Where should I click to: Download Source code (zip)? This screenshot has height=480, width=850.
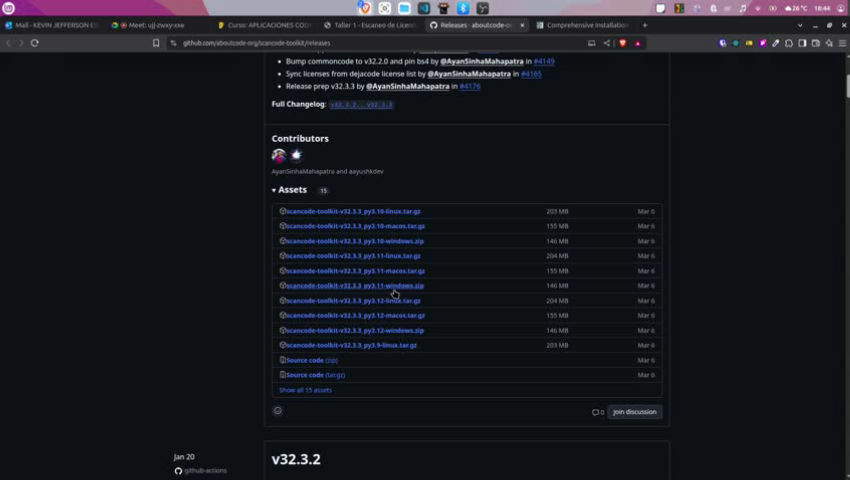312,360
